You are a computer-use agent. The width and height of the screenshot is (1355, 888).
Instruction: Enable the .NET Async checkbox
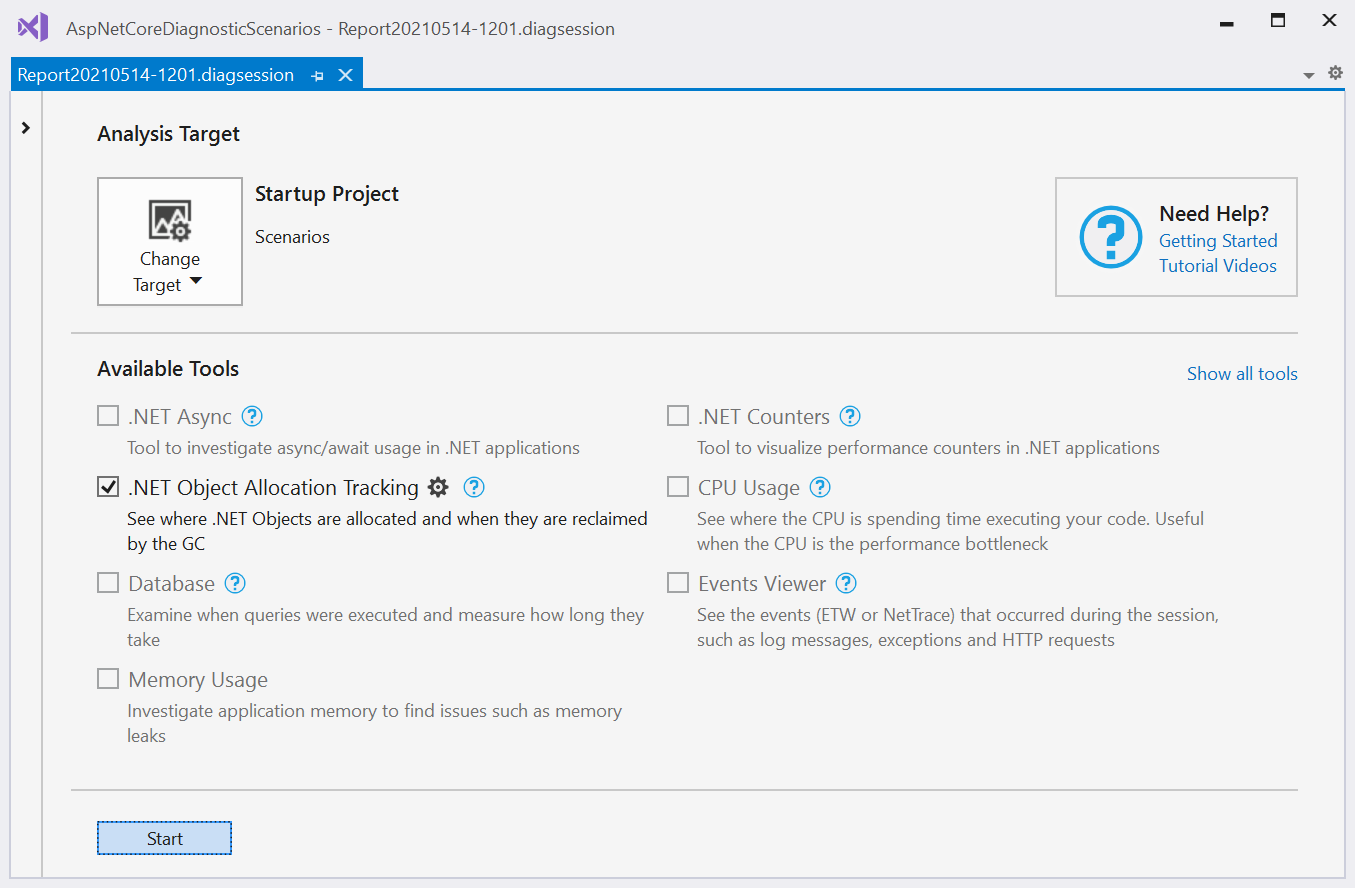[x=108, y=416]
